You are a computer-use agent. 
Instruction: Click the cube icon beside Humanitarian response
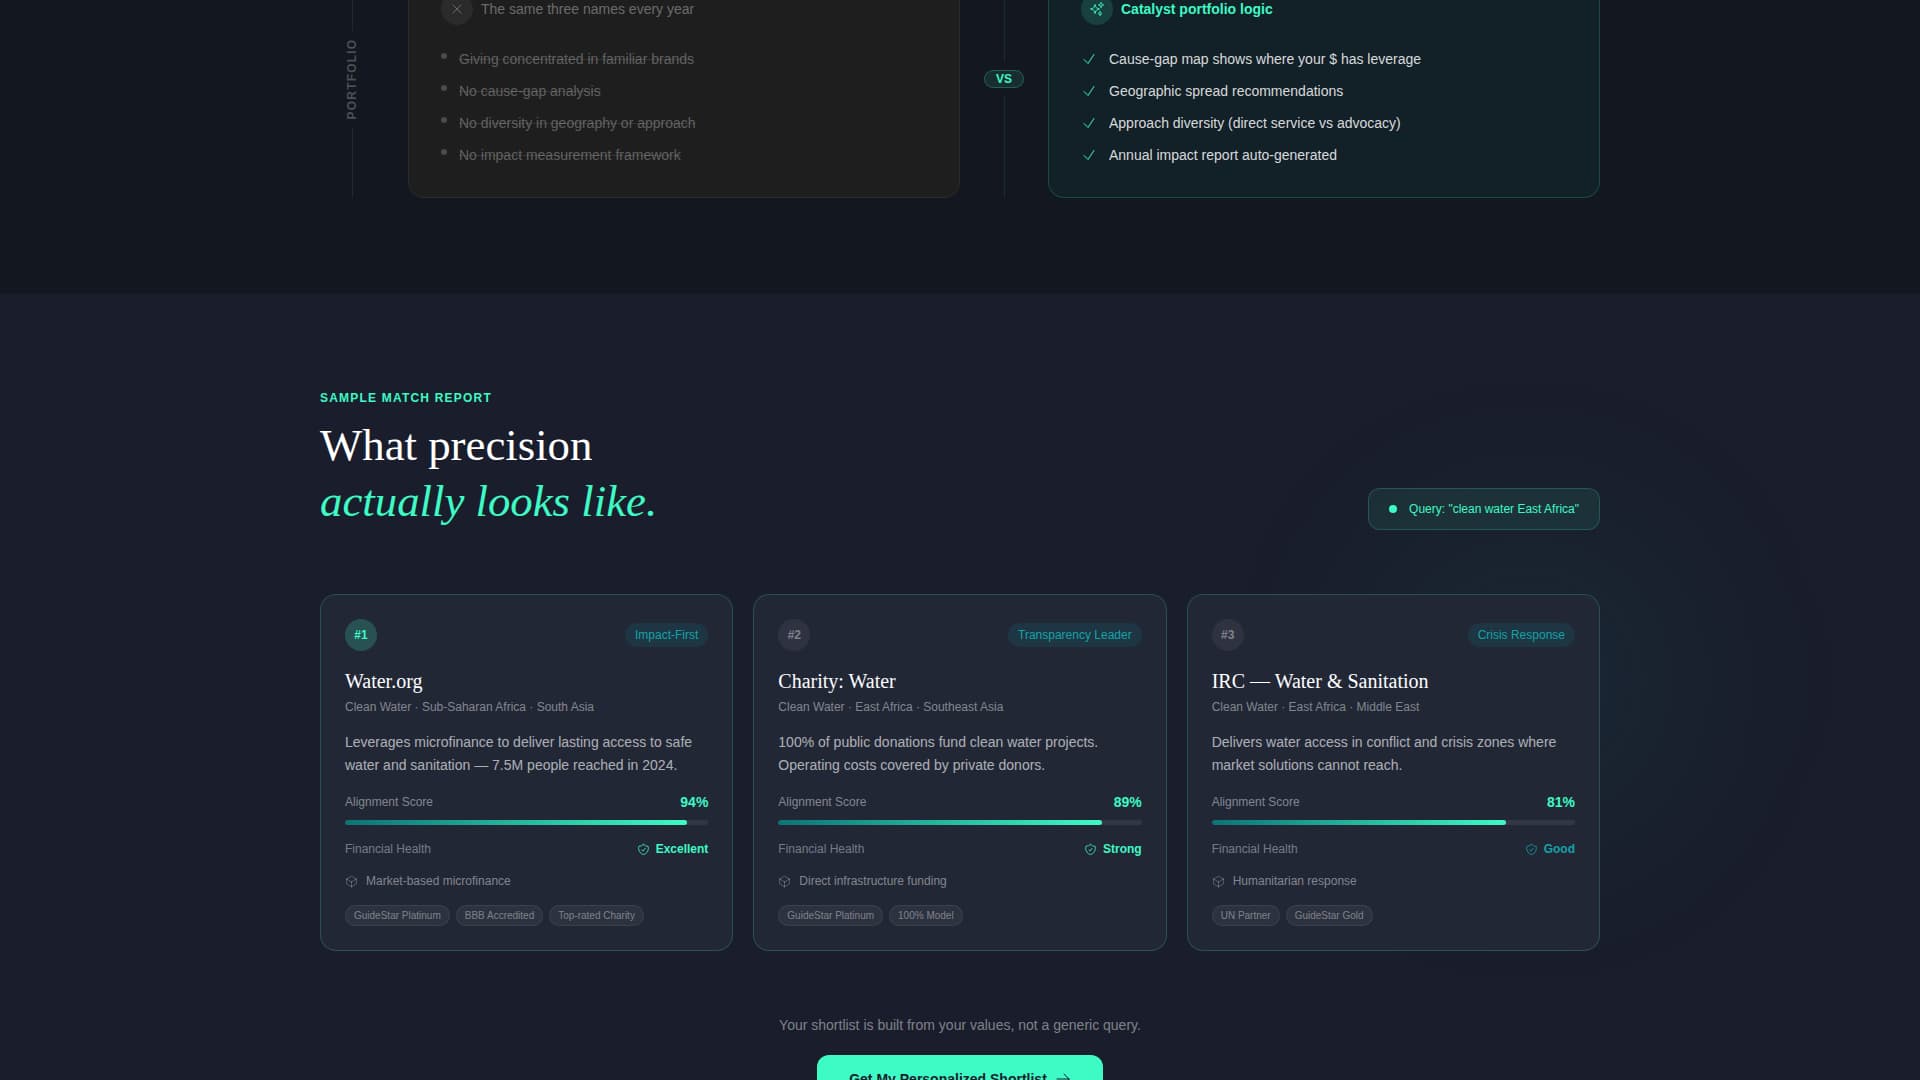click(x=1219, y=882)
